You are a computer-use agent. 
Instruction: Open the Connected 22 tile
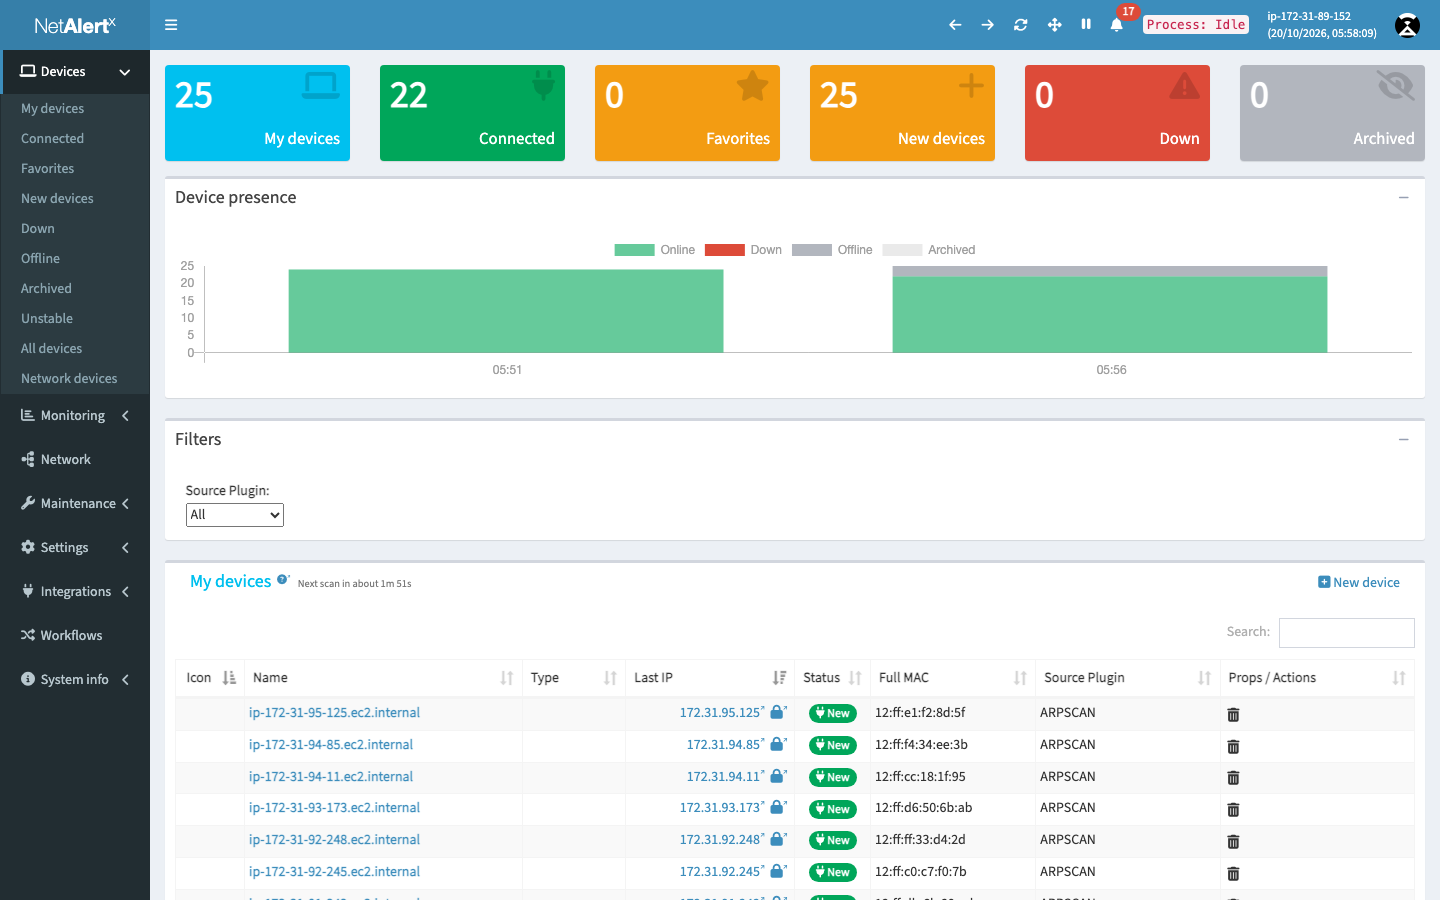tap(472, 113)
